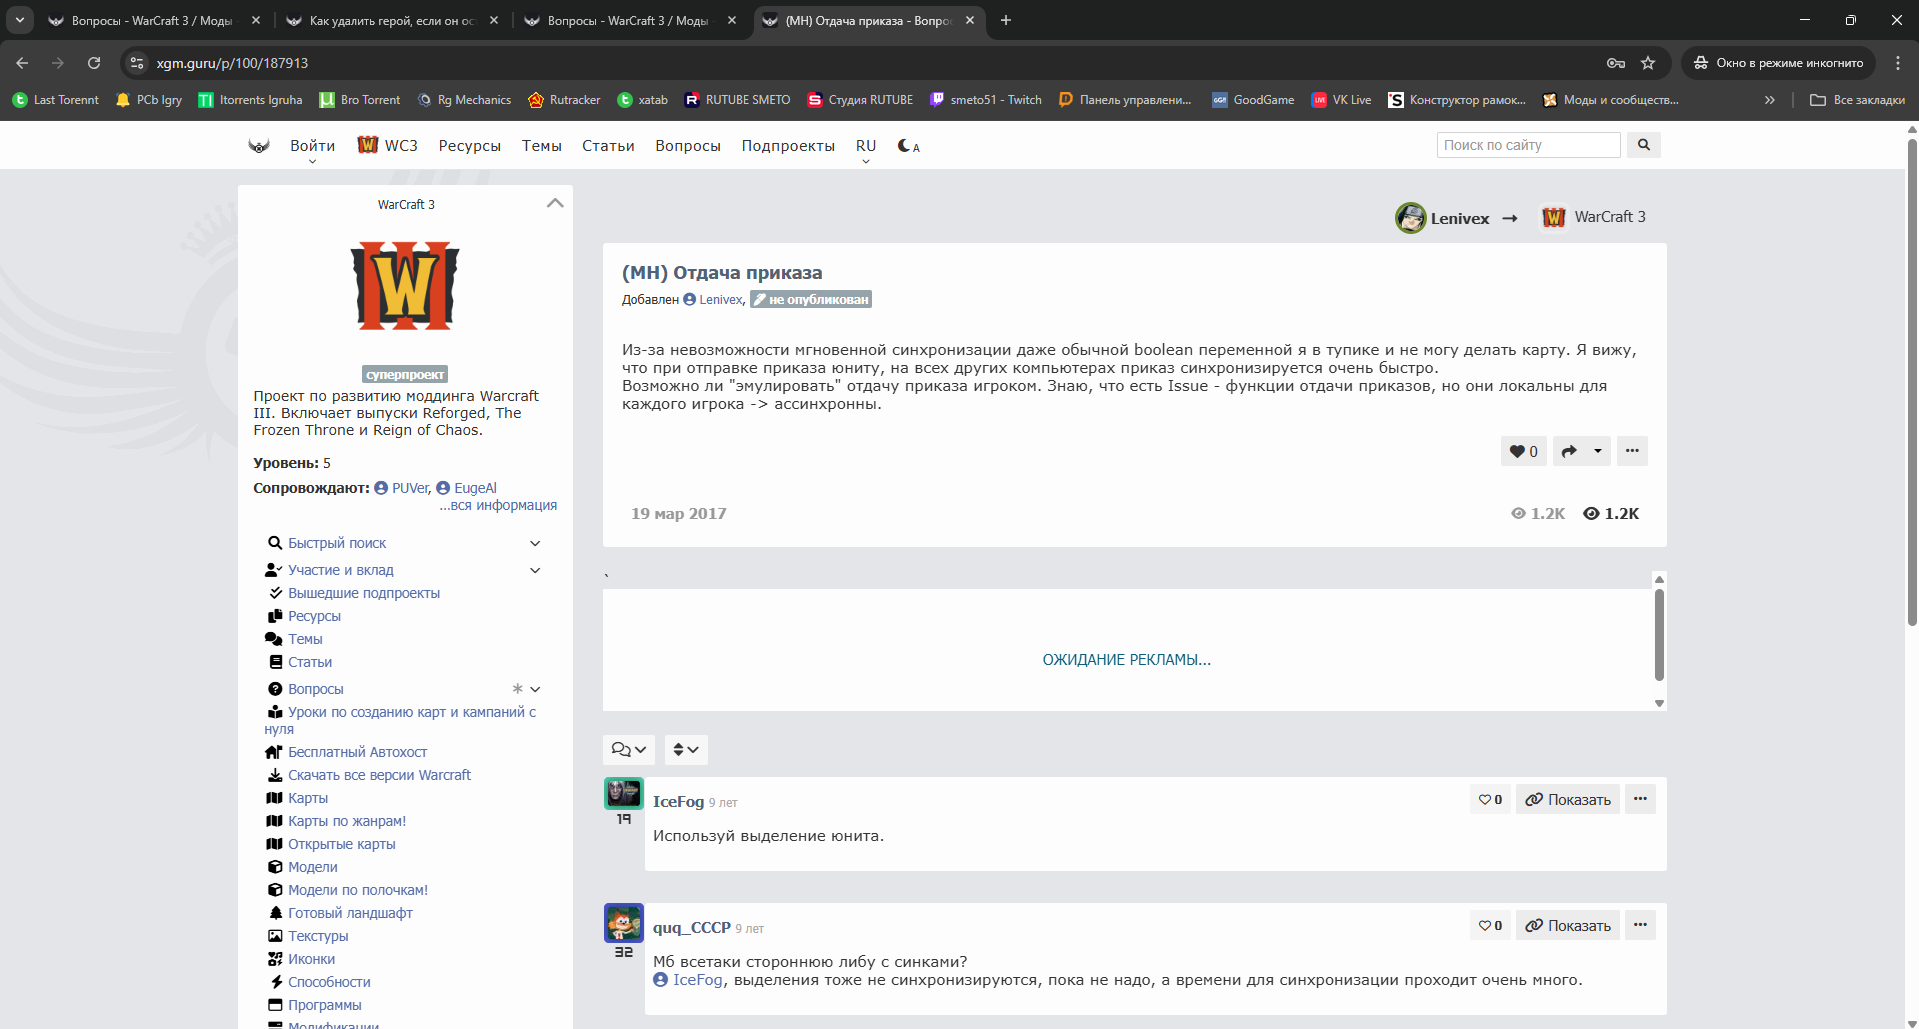Click the Модели cube icon
Viewport: 1919px width, 1029px height.
pos(275,867)
